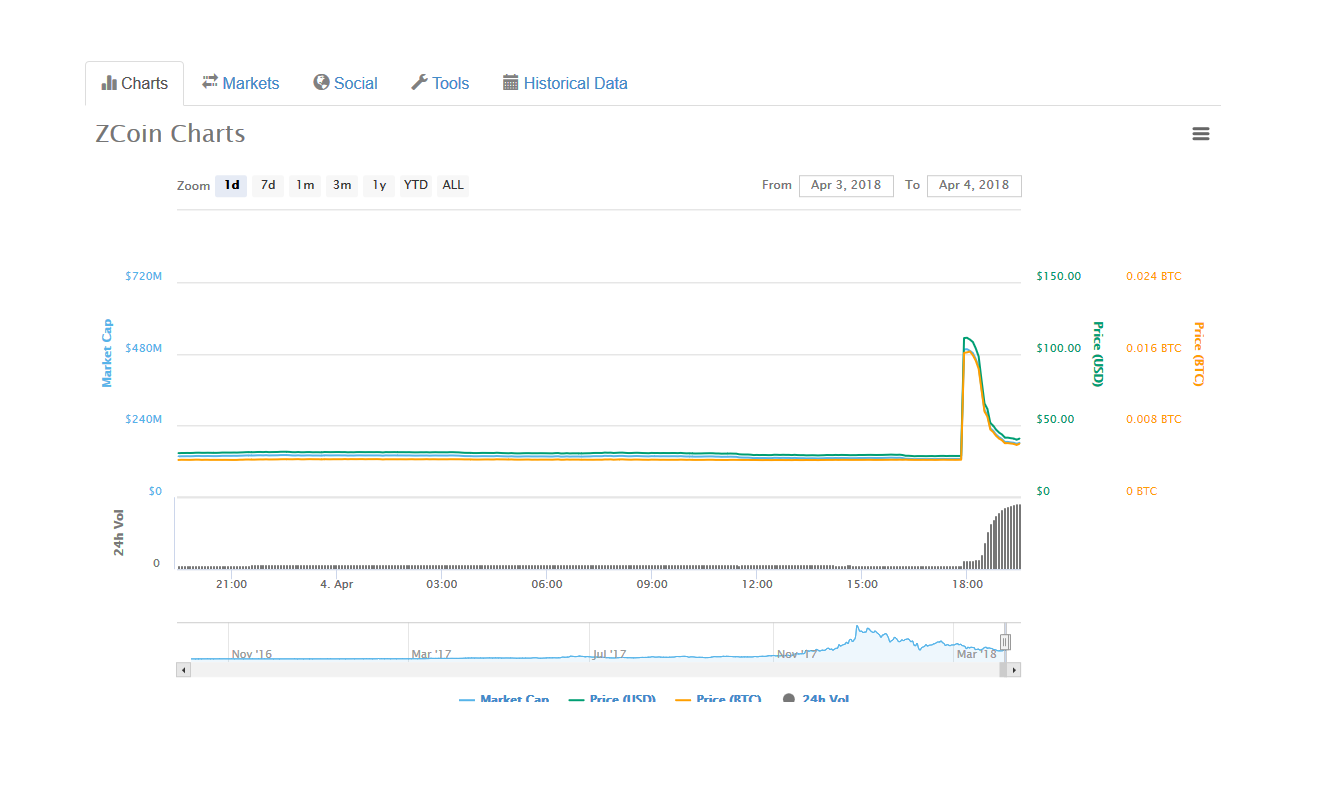Click the globe icon next to Social
The height and width of the screenshot is (796, 1334).
click(x=319, y=83)
